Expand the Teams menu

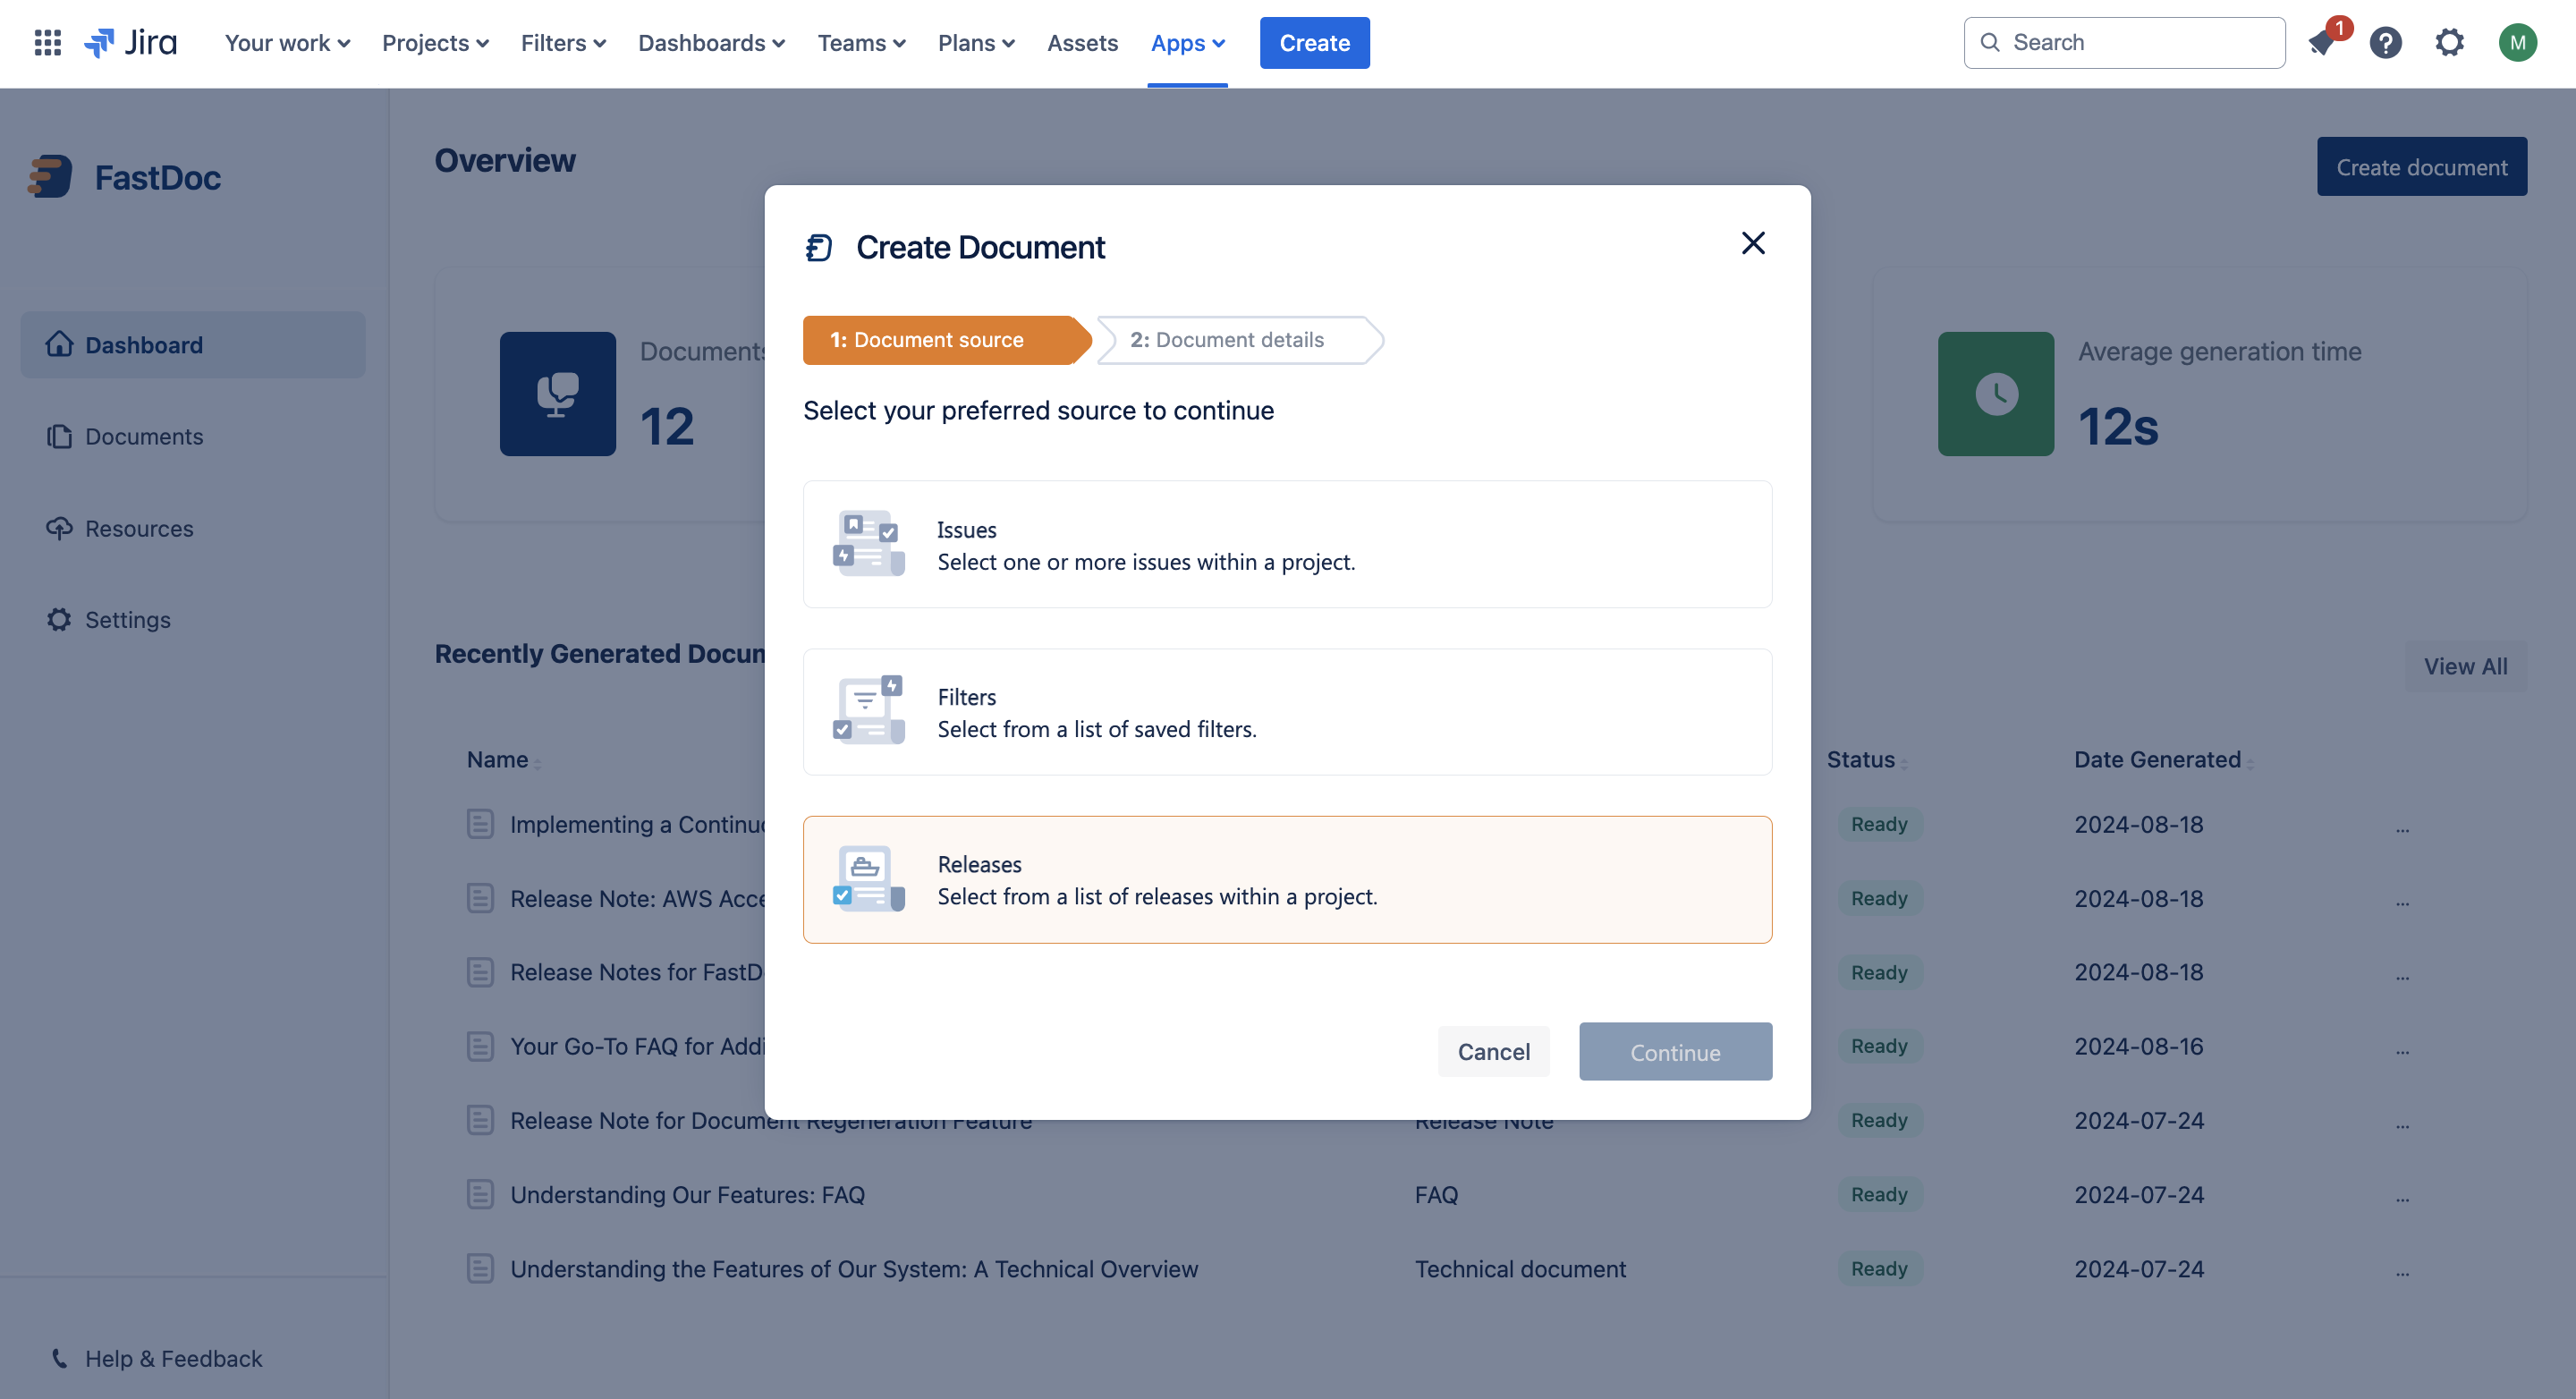tap(861, 43)
